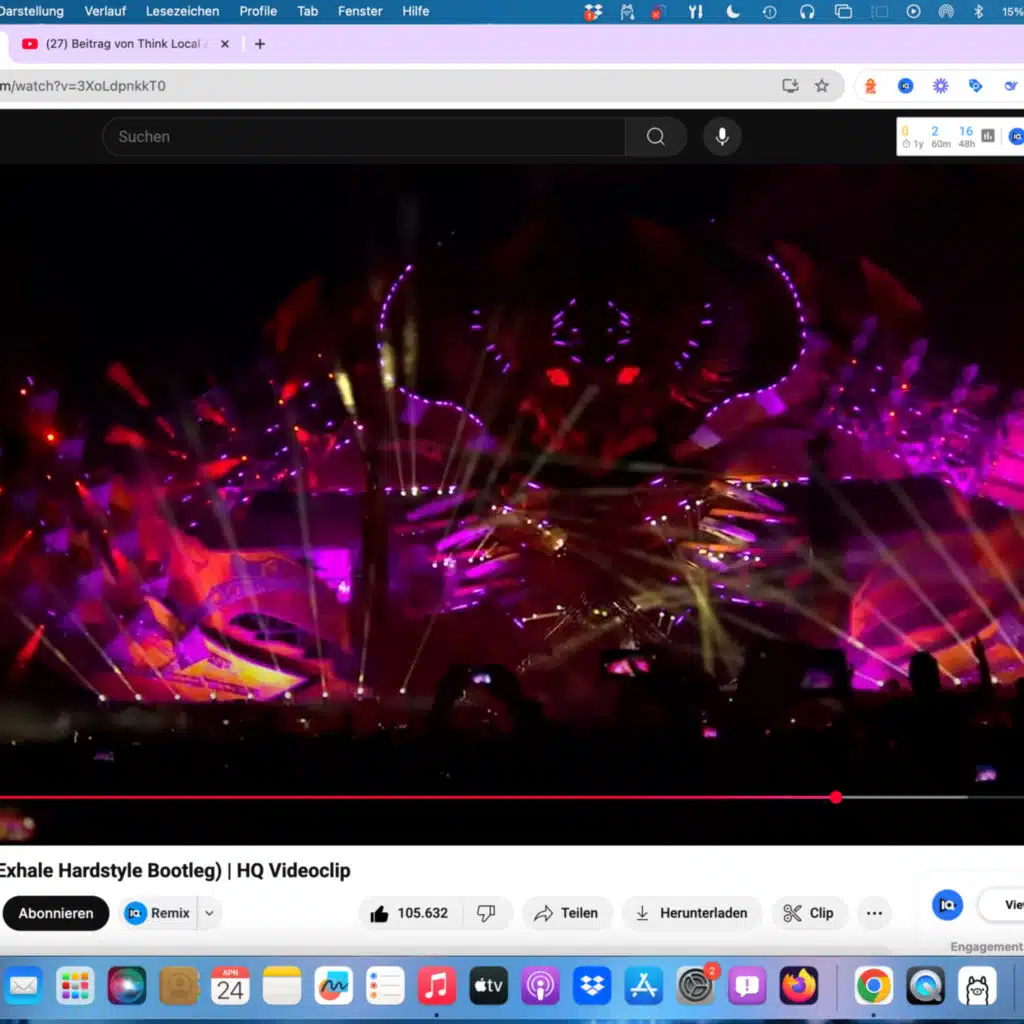Click the install app icon in address bar
This screenshot has width=1024, height=1024.
[x=790, y=86]
